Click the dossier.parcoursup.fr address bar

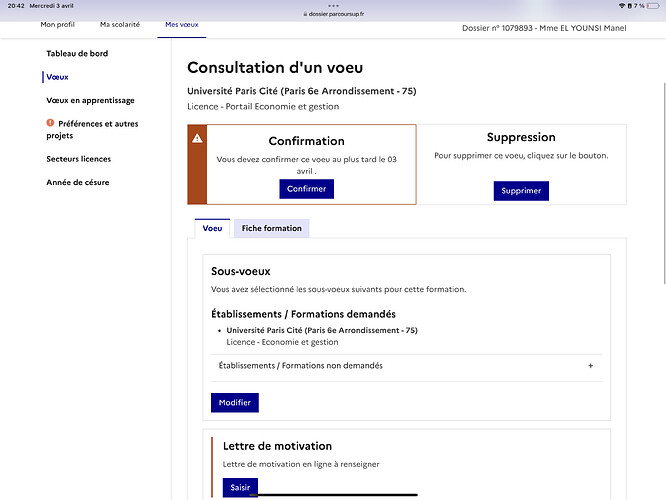(x=333, y=14)
